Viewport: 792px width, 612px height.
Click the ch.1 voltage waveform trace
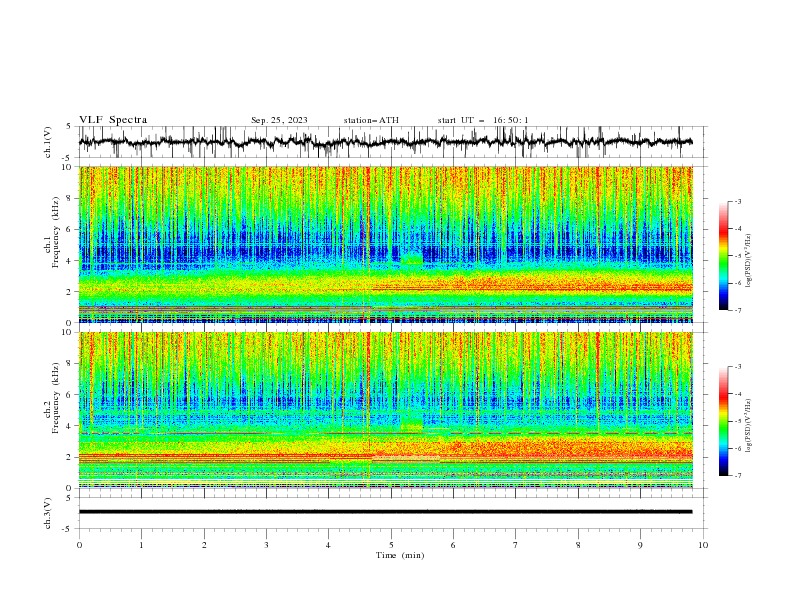coord(385,142)
